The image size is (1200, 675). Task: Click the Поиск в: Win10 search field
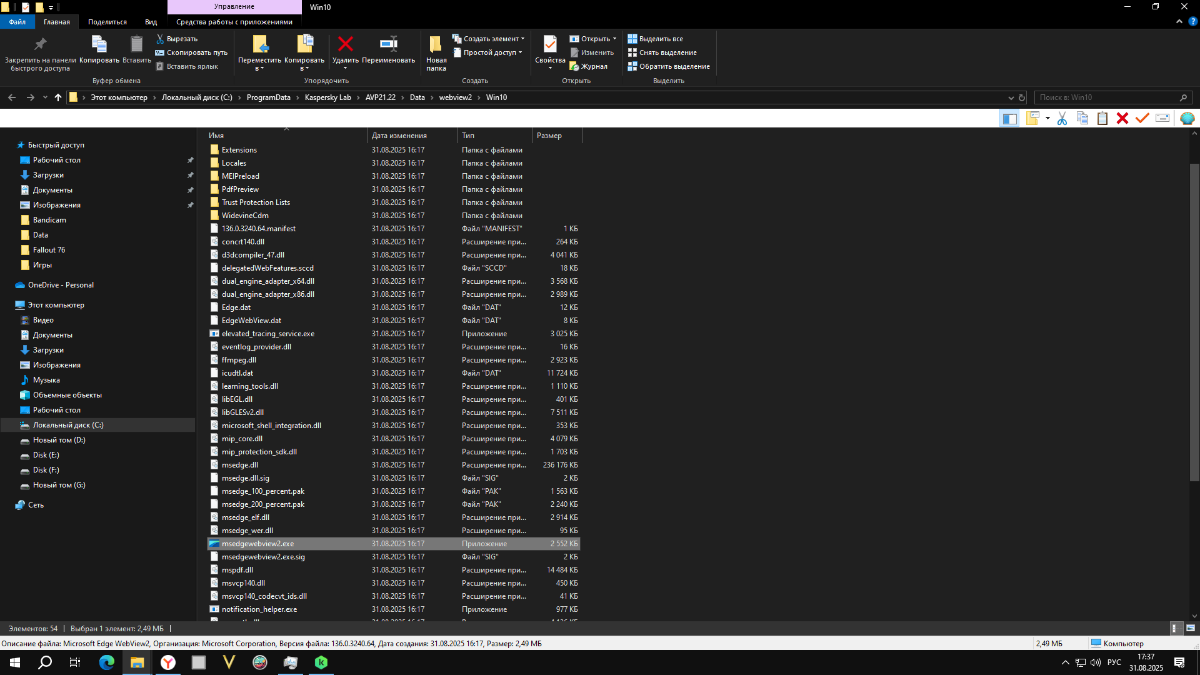click(x=1112, y=97)
